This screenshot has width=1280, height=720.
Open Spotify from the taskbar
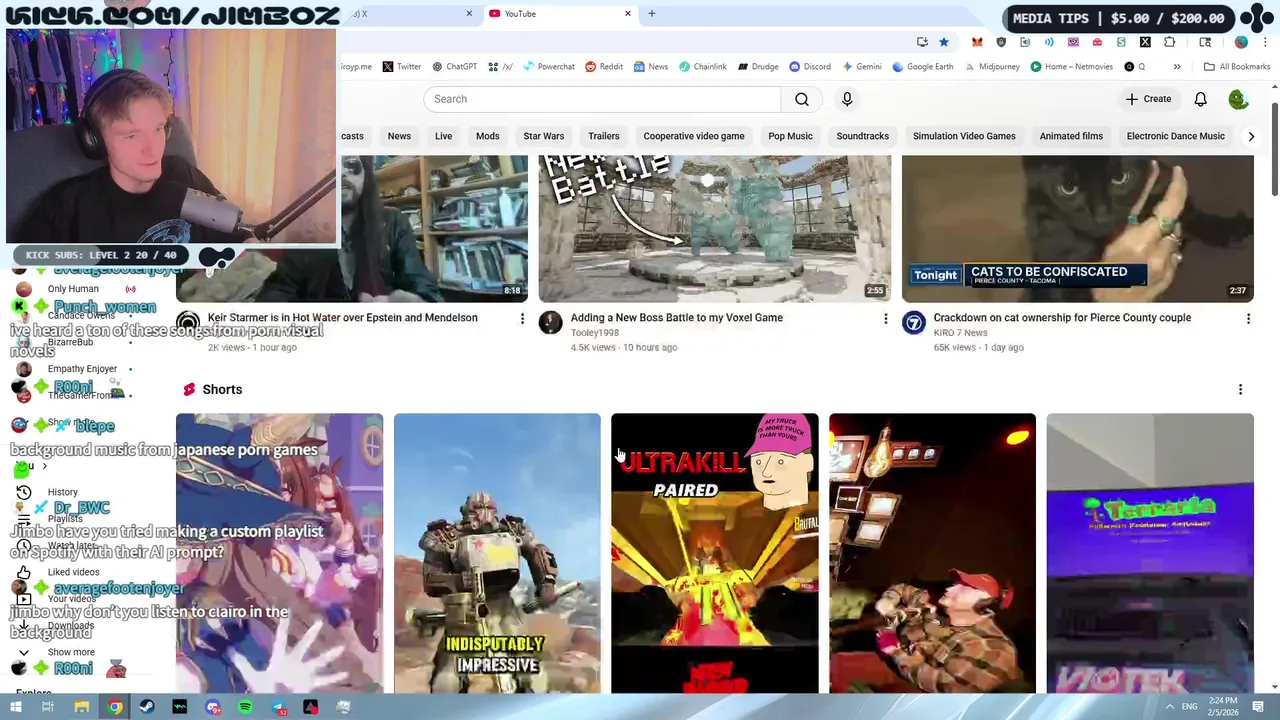tap(245, 707)
